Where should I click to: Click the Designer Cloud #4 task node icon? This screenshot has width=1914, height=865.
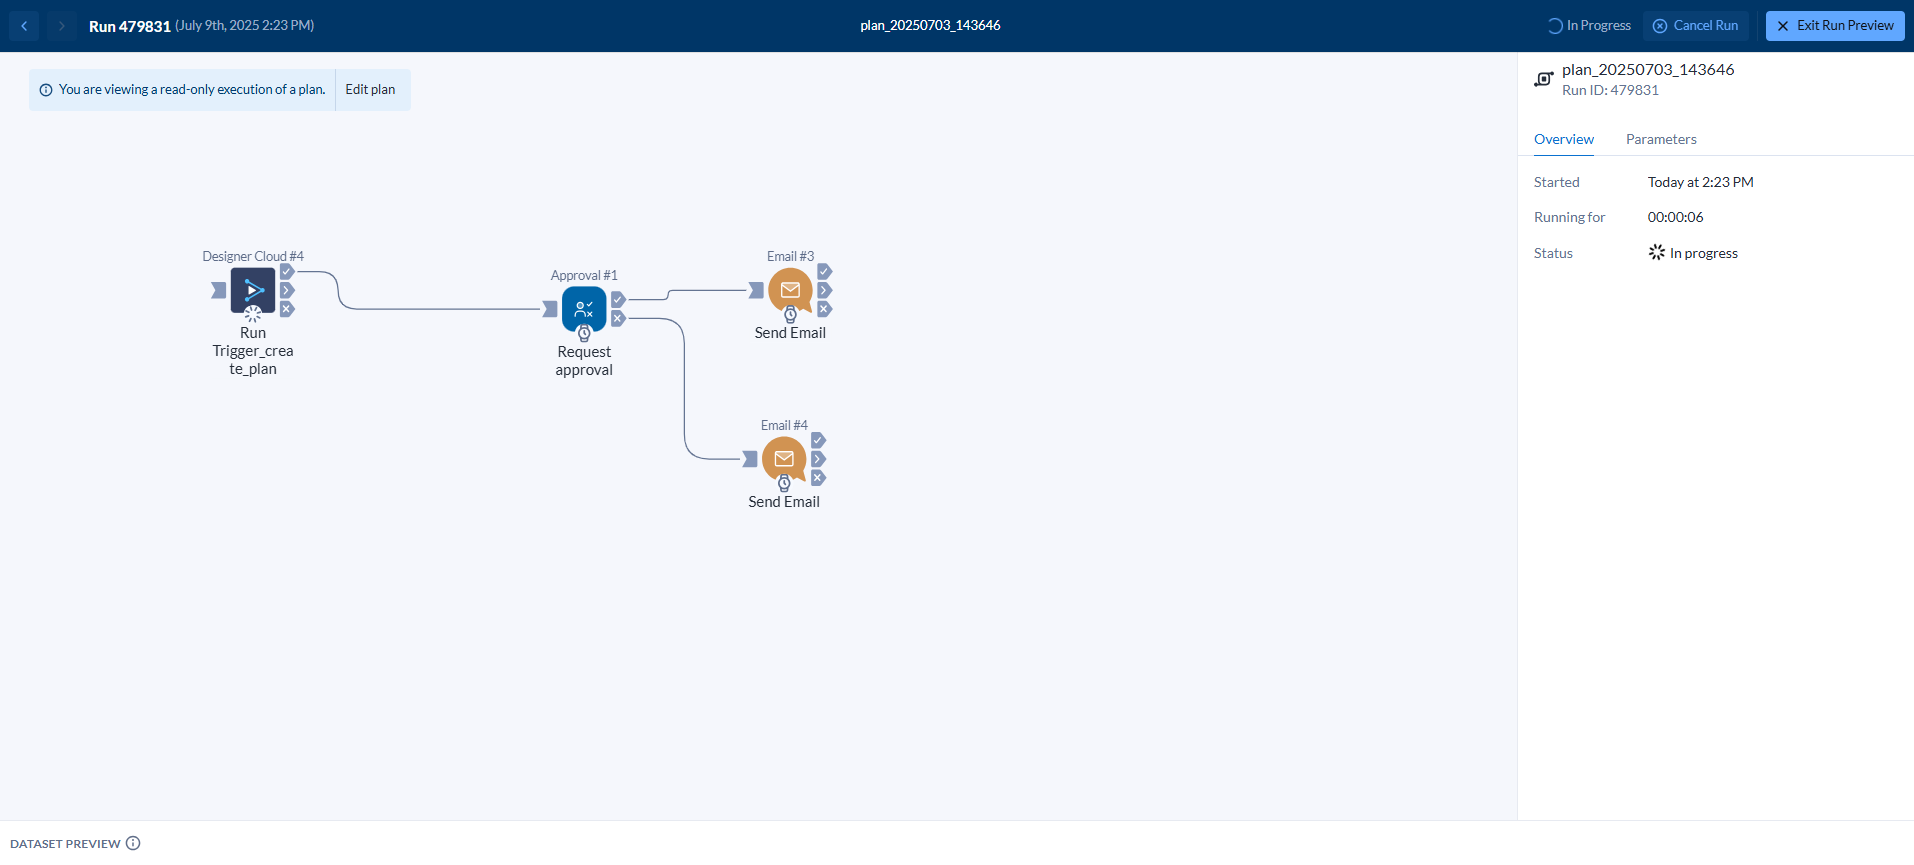point(253,290)
